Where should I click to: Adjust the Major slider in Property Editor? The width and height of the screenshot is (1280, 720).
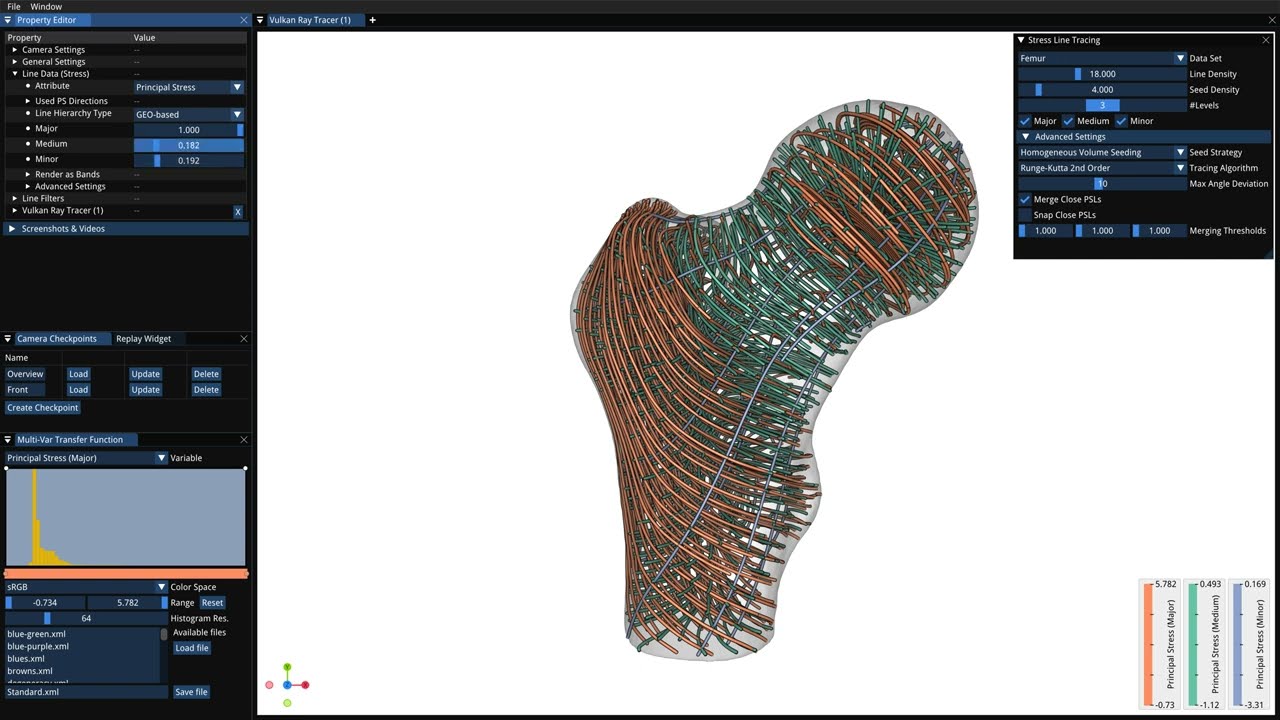189,130
